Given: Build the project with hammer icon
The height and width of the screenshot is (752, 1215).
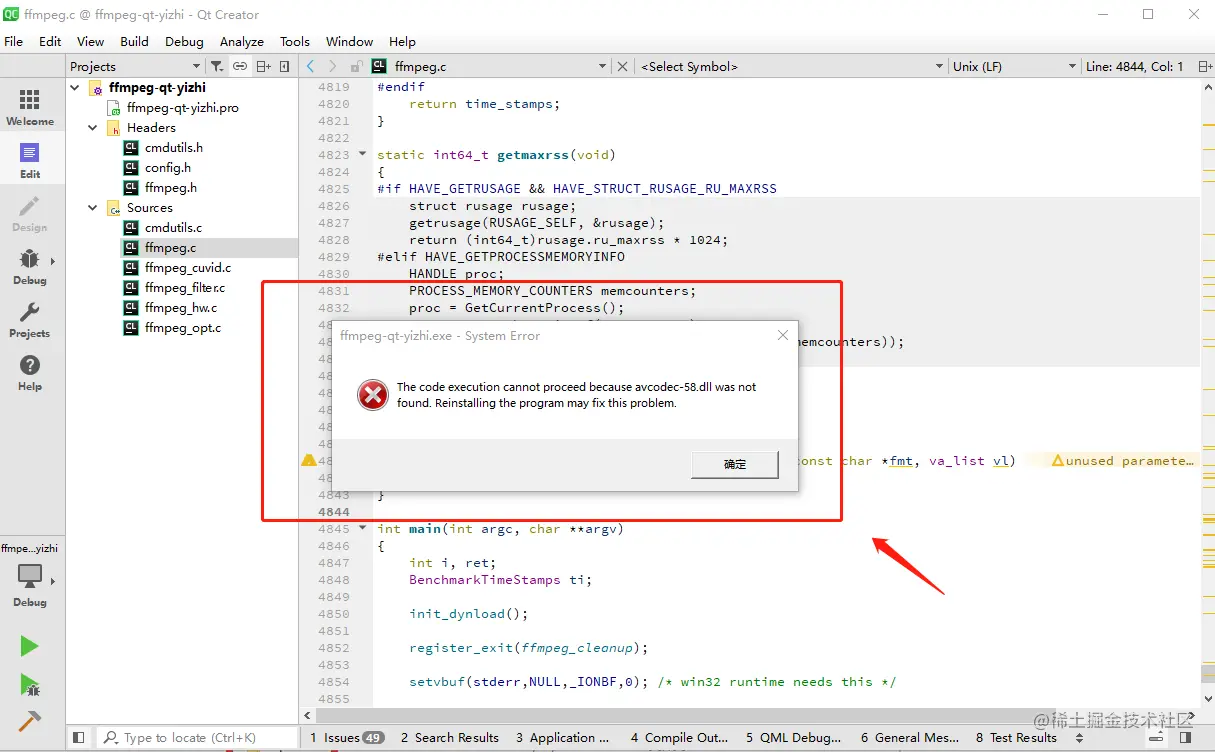Looking at the screenshot, I should [29, 721].
